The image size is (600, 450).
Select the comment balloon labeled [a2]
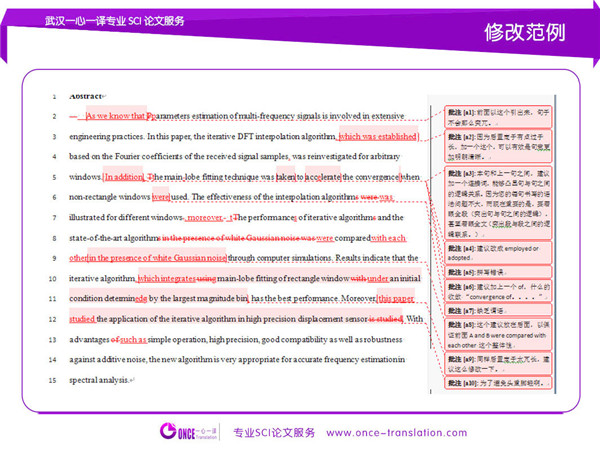tap(498, 146)
